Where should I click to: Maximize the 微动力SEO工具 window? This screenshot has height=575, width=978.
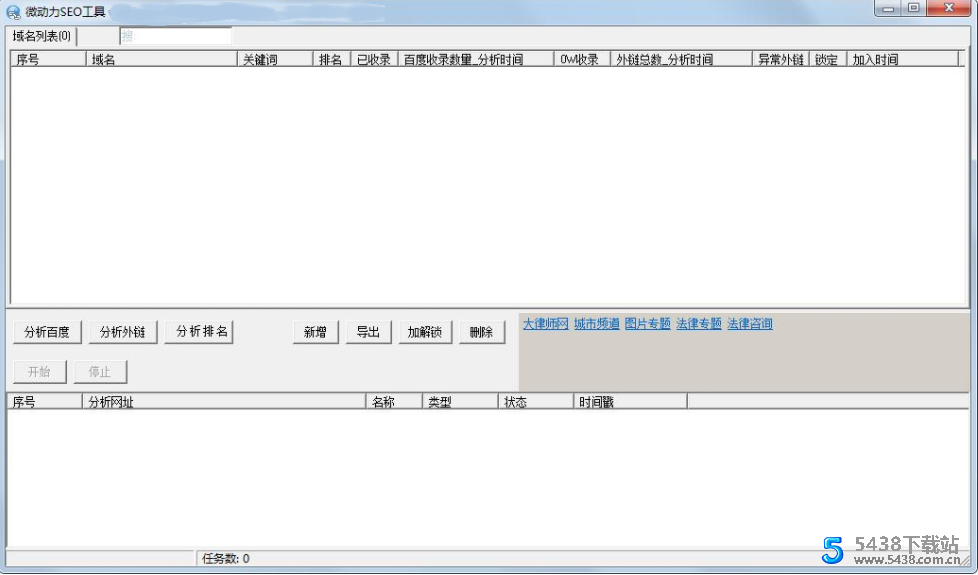(914, 9)
